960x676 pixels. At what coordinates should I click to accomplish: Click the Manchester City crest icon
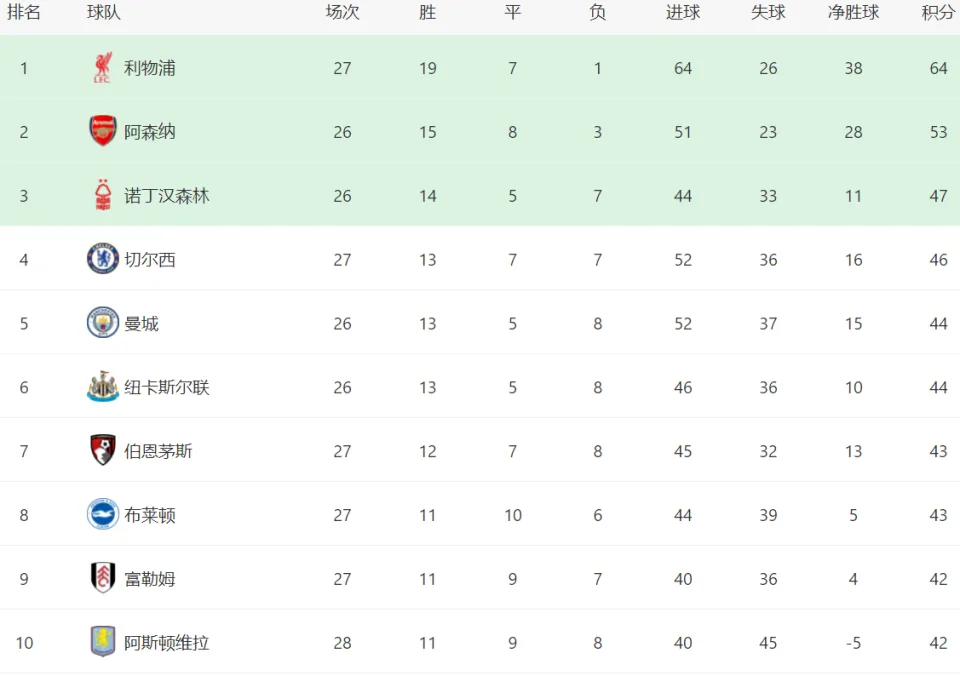click(103, 323)
